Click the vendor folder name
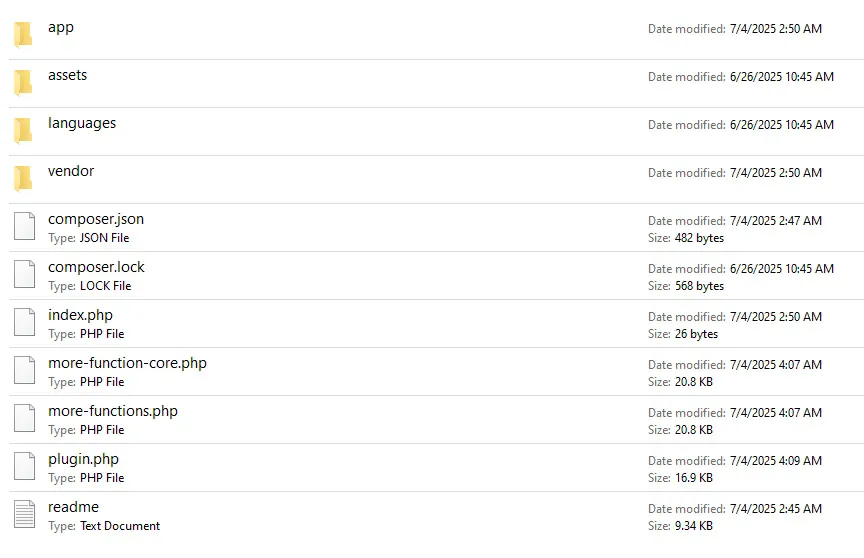 click(x=71, y=171)
